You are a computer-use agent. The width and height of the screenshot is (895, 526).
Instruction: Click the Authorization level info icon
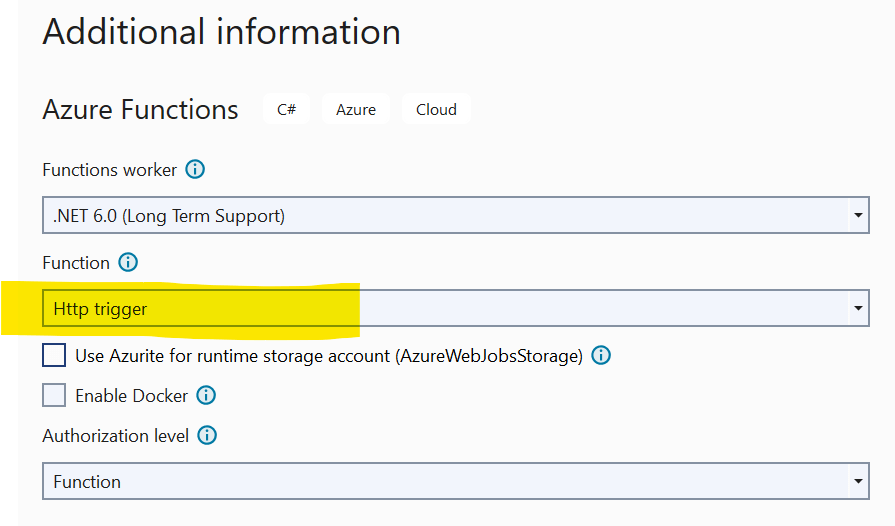point(207,436)
